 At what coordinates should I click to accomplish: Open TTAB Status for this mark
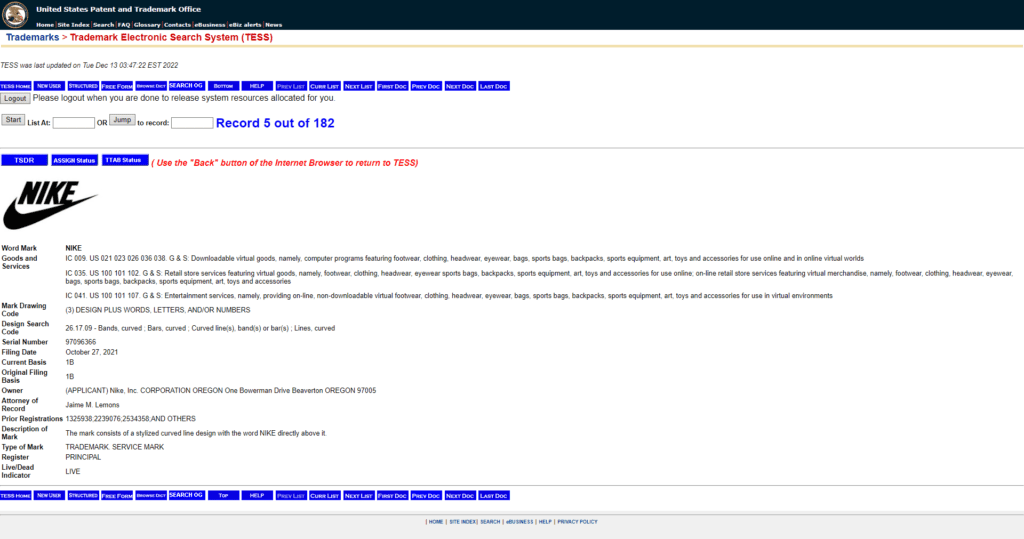(125, 160)
